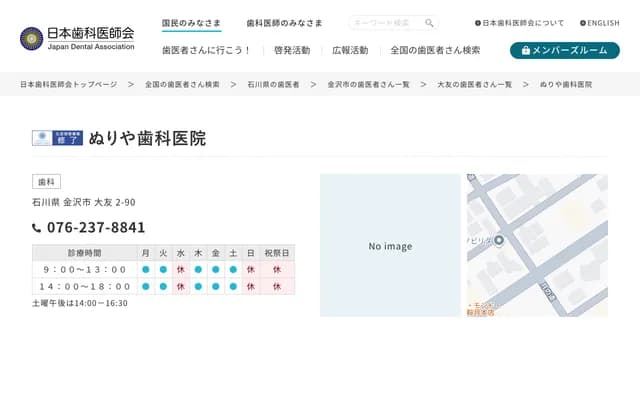This screenshot has height=400, width=640.
Task: Select the 国民のみなさま tab
Action: [192, 23]
